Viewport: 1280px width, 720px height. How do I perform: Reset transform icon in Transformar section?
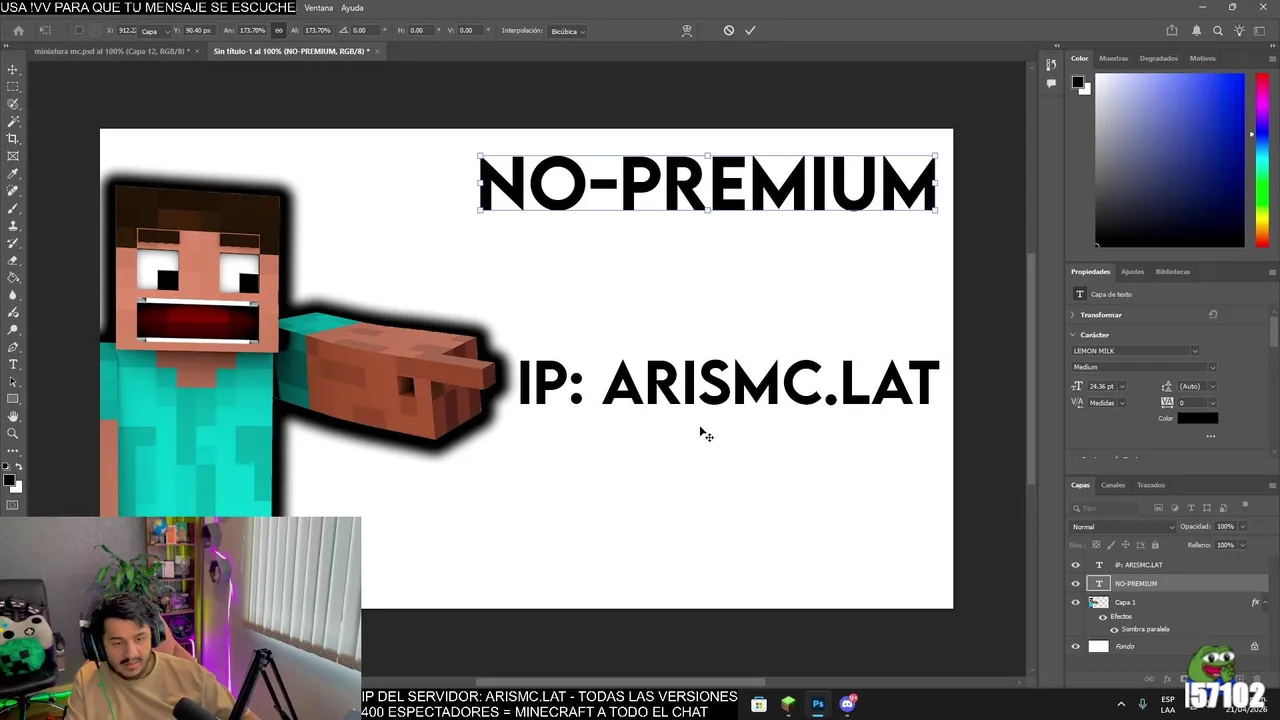(1213, 314)
